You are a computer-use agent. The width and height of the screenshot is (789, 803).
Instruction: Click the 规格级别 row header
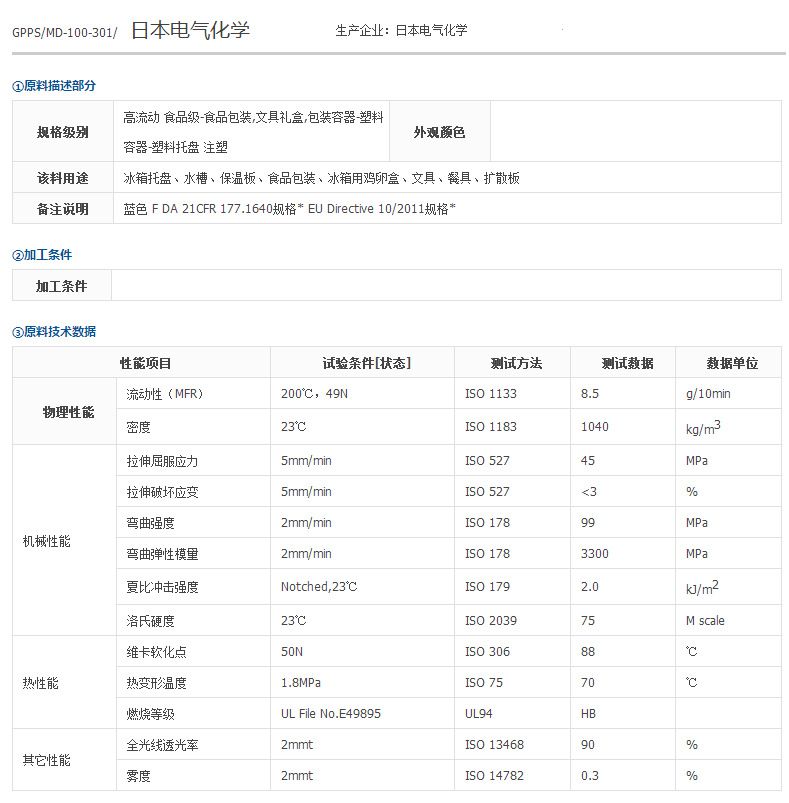point(62,132)
